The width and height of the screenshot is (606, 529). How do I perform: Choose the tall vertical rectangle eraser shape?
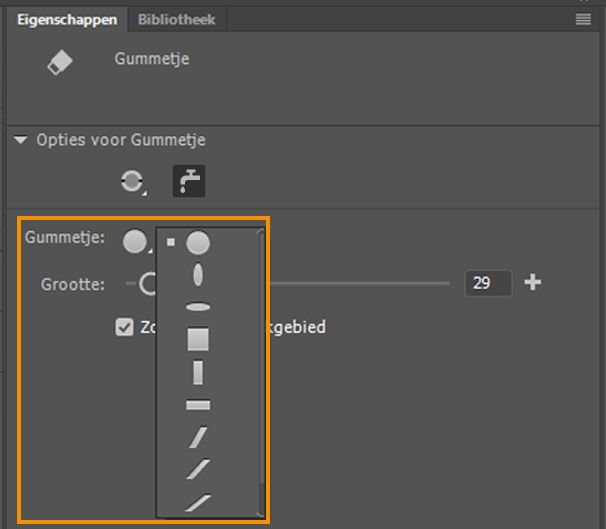click(198, 373)
